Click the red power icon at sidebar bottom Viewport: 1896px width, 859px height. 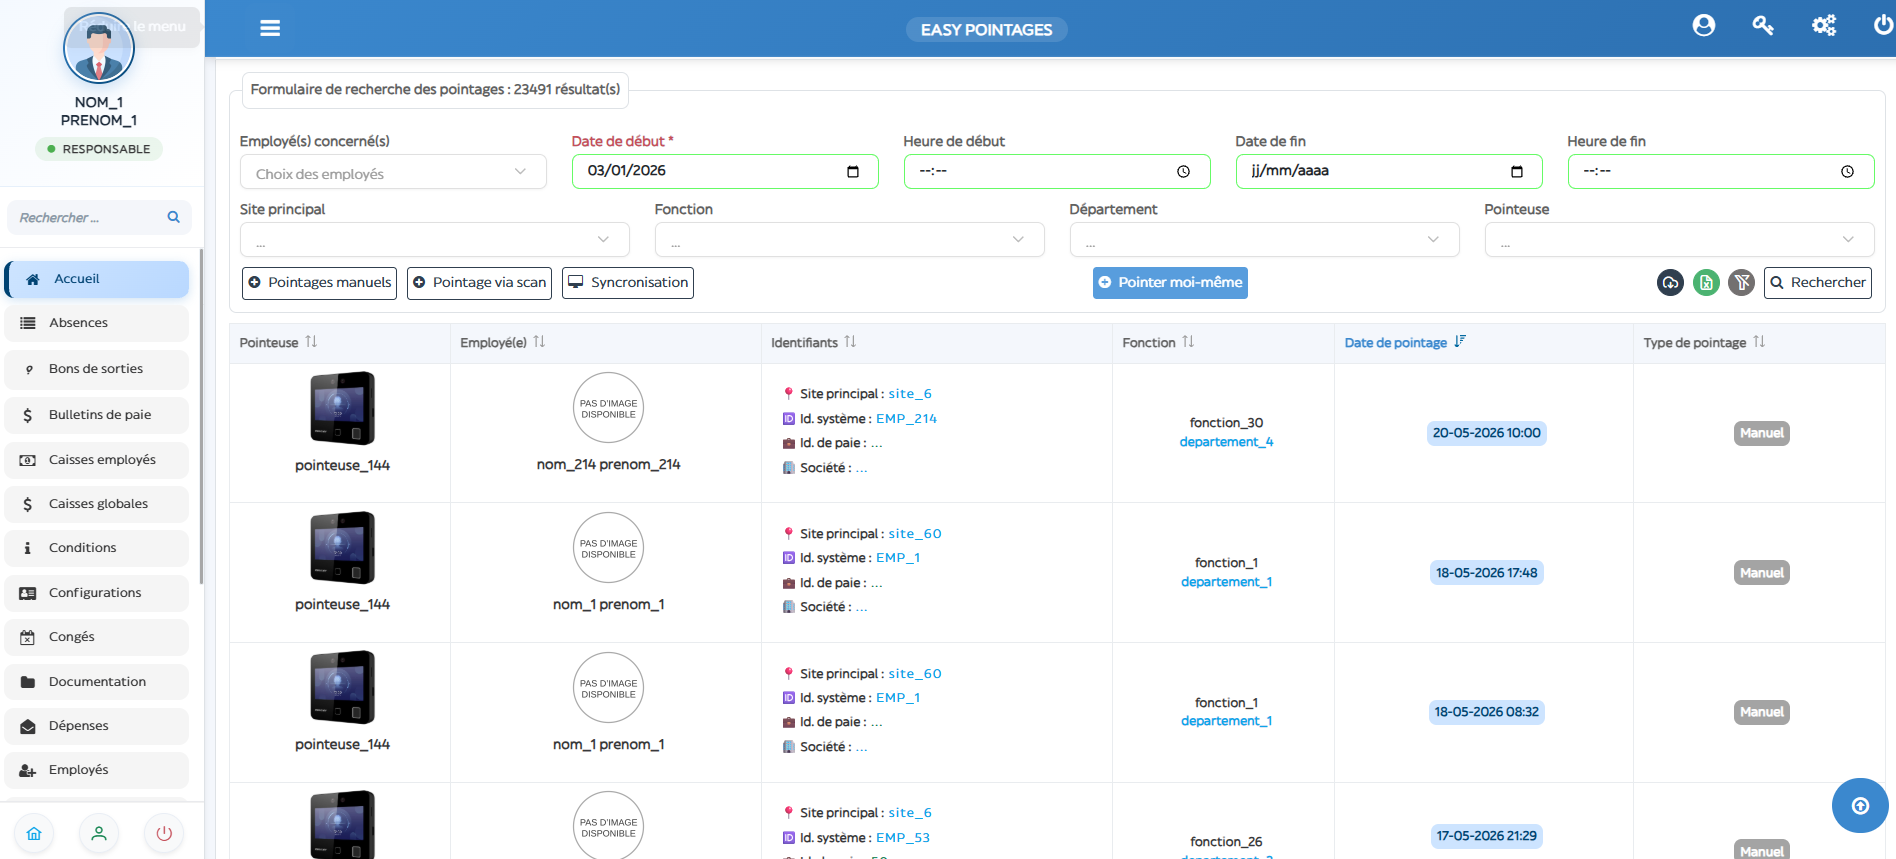(164, 834)
